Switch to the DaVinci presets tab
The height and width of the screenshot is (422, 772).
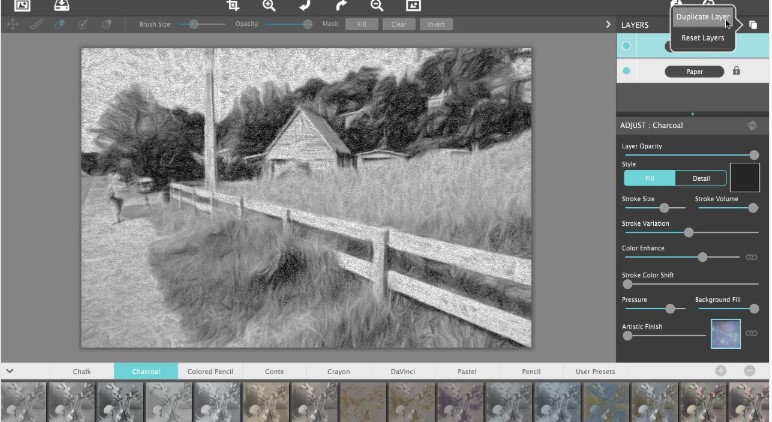click(403, 371)
